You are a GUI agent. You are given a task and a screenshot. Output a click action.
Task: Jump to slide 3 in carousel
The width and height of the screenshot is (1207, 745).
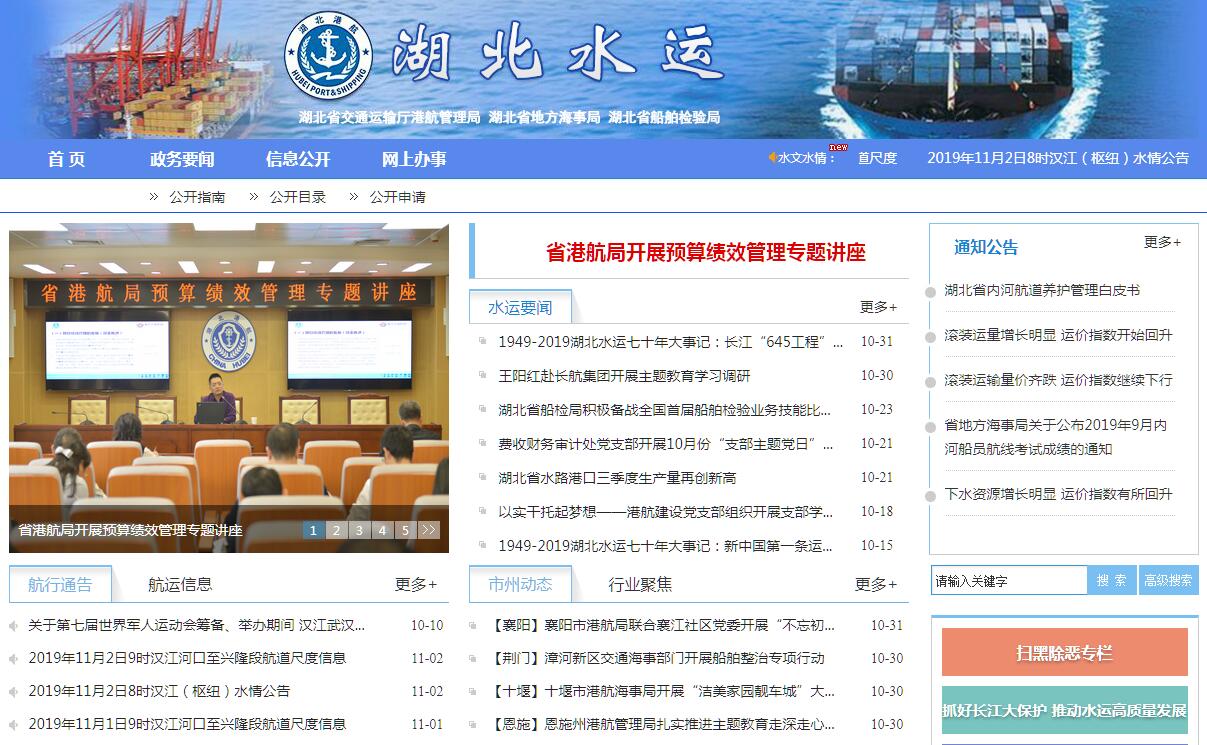359,530
